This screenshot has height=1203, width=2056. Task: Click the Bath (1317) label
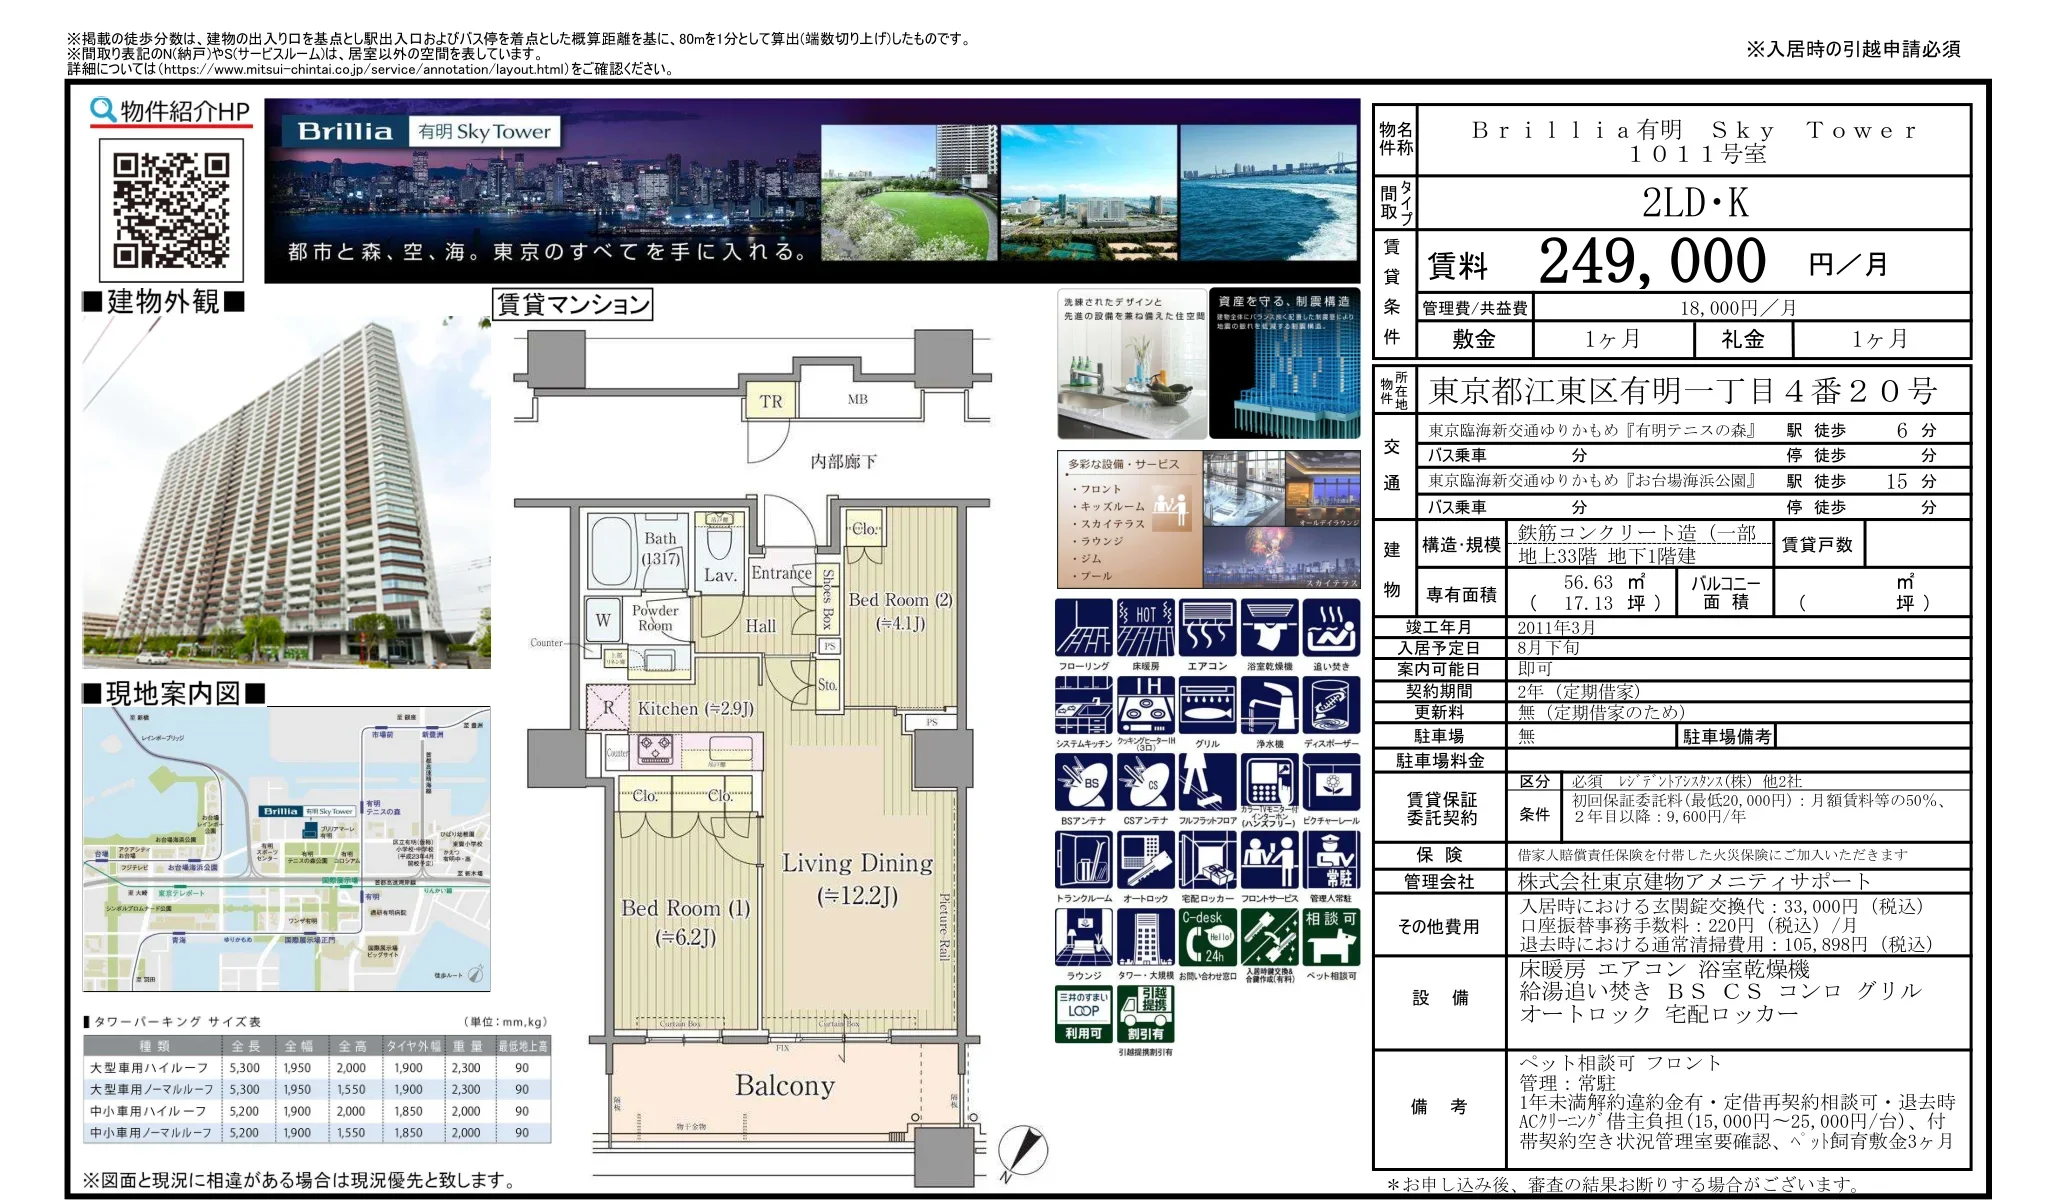point(660,548)
